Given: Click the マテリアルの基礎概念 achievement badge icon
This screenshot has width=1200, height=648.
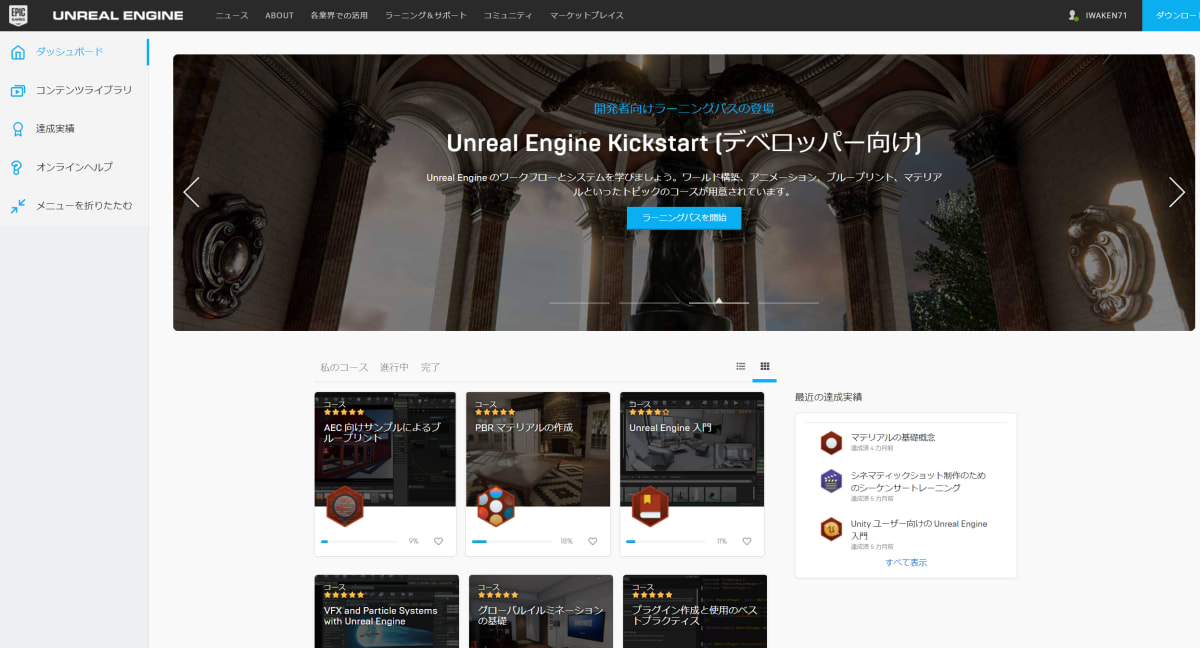Looking at the screenshot, I should pyautogui.click(x=831, y=443).
